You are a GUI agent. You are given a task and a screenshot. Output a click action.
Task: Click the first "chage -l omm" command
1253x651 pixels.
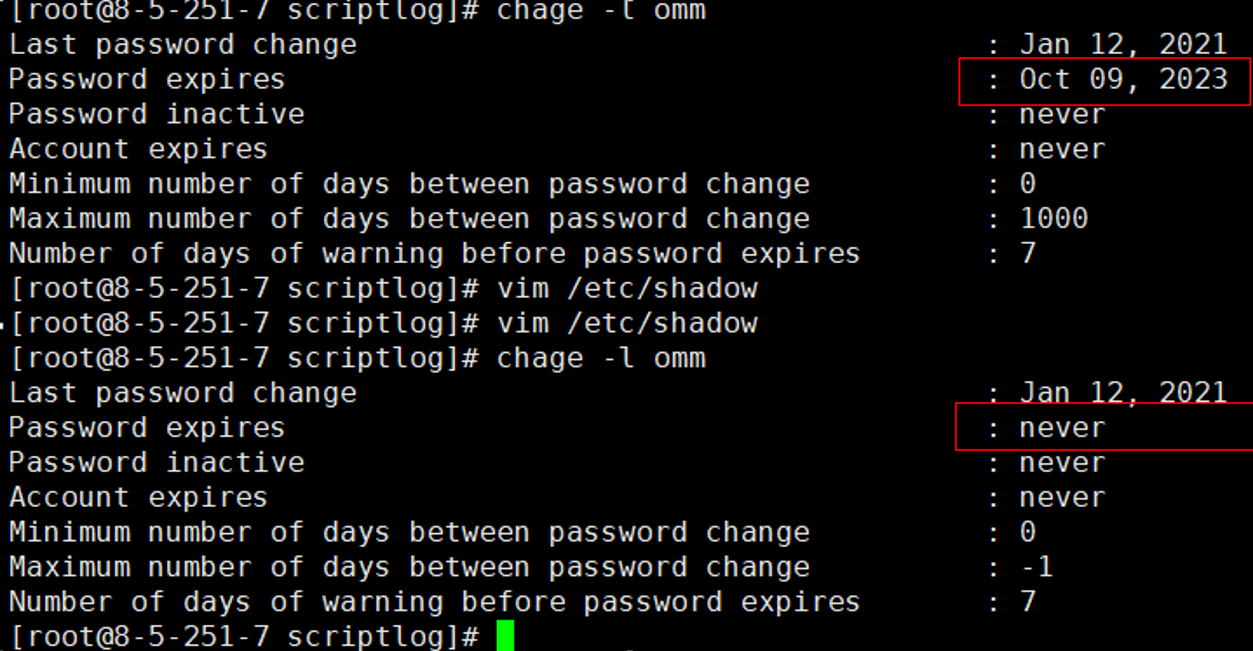point(601,12)
